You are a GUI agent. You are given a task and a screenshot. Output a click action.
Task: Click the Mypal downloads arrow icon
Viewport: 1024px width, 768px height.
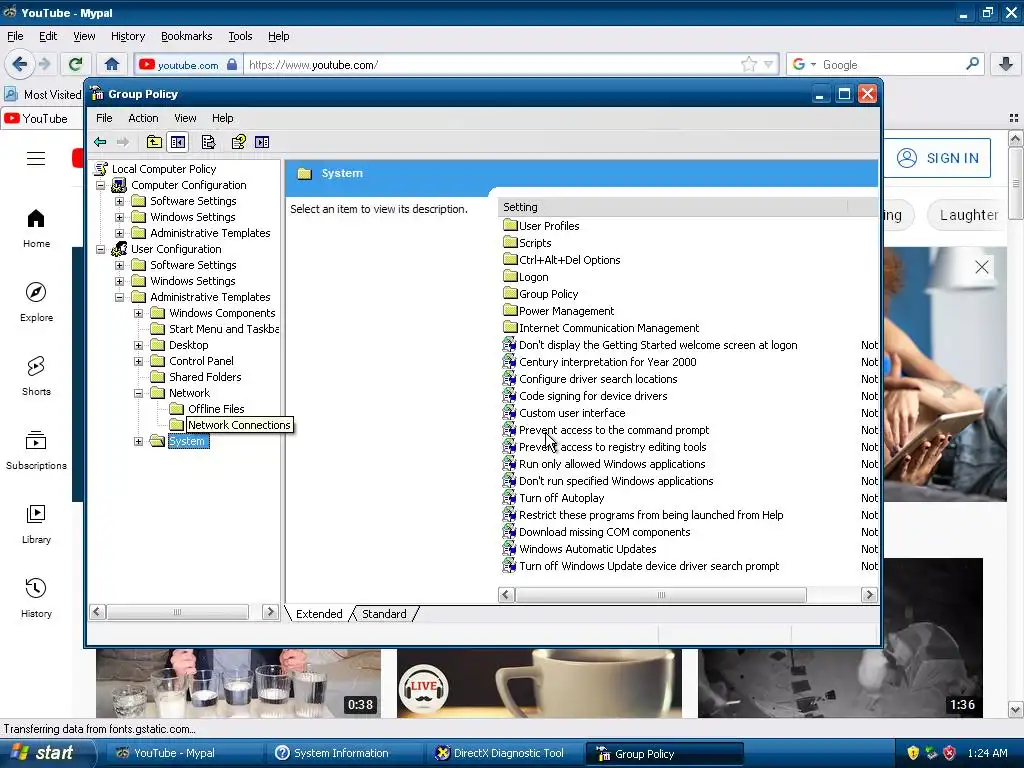1006,64
